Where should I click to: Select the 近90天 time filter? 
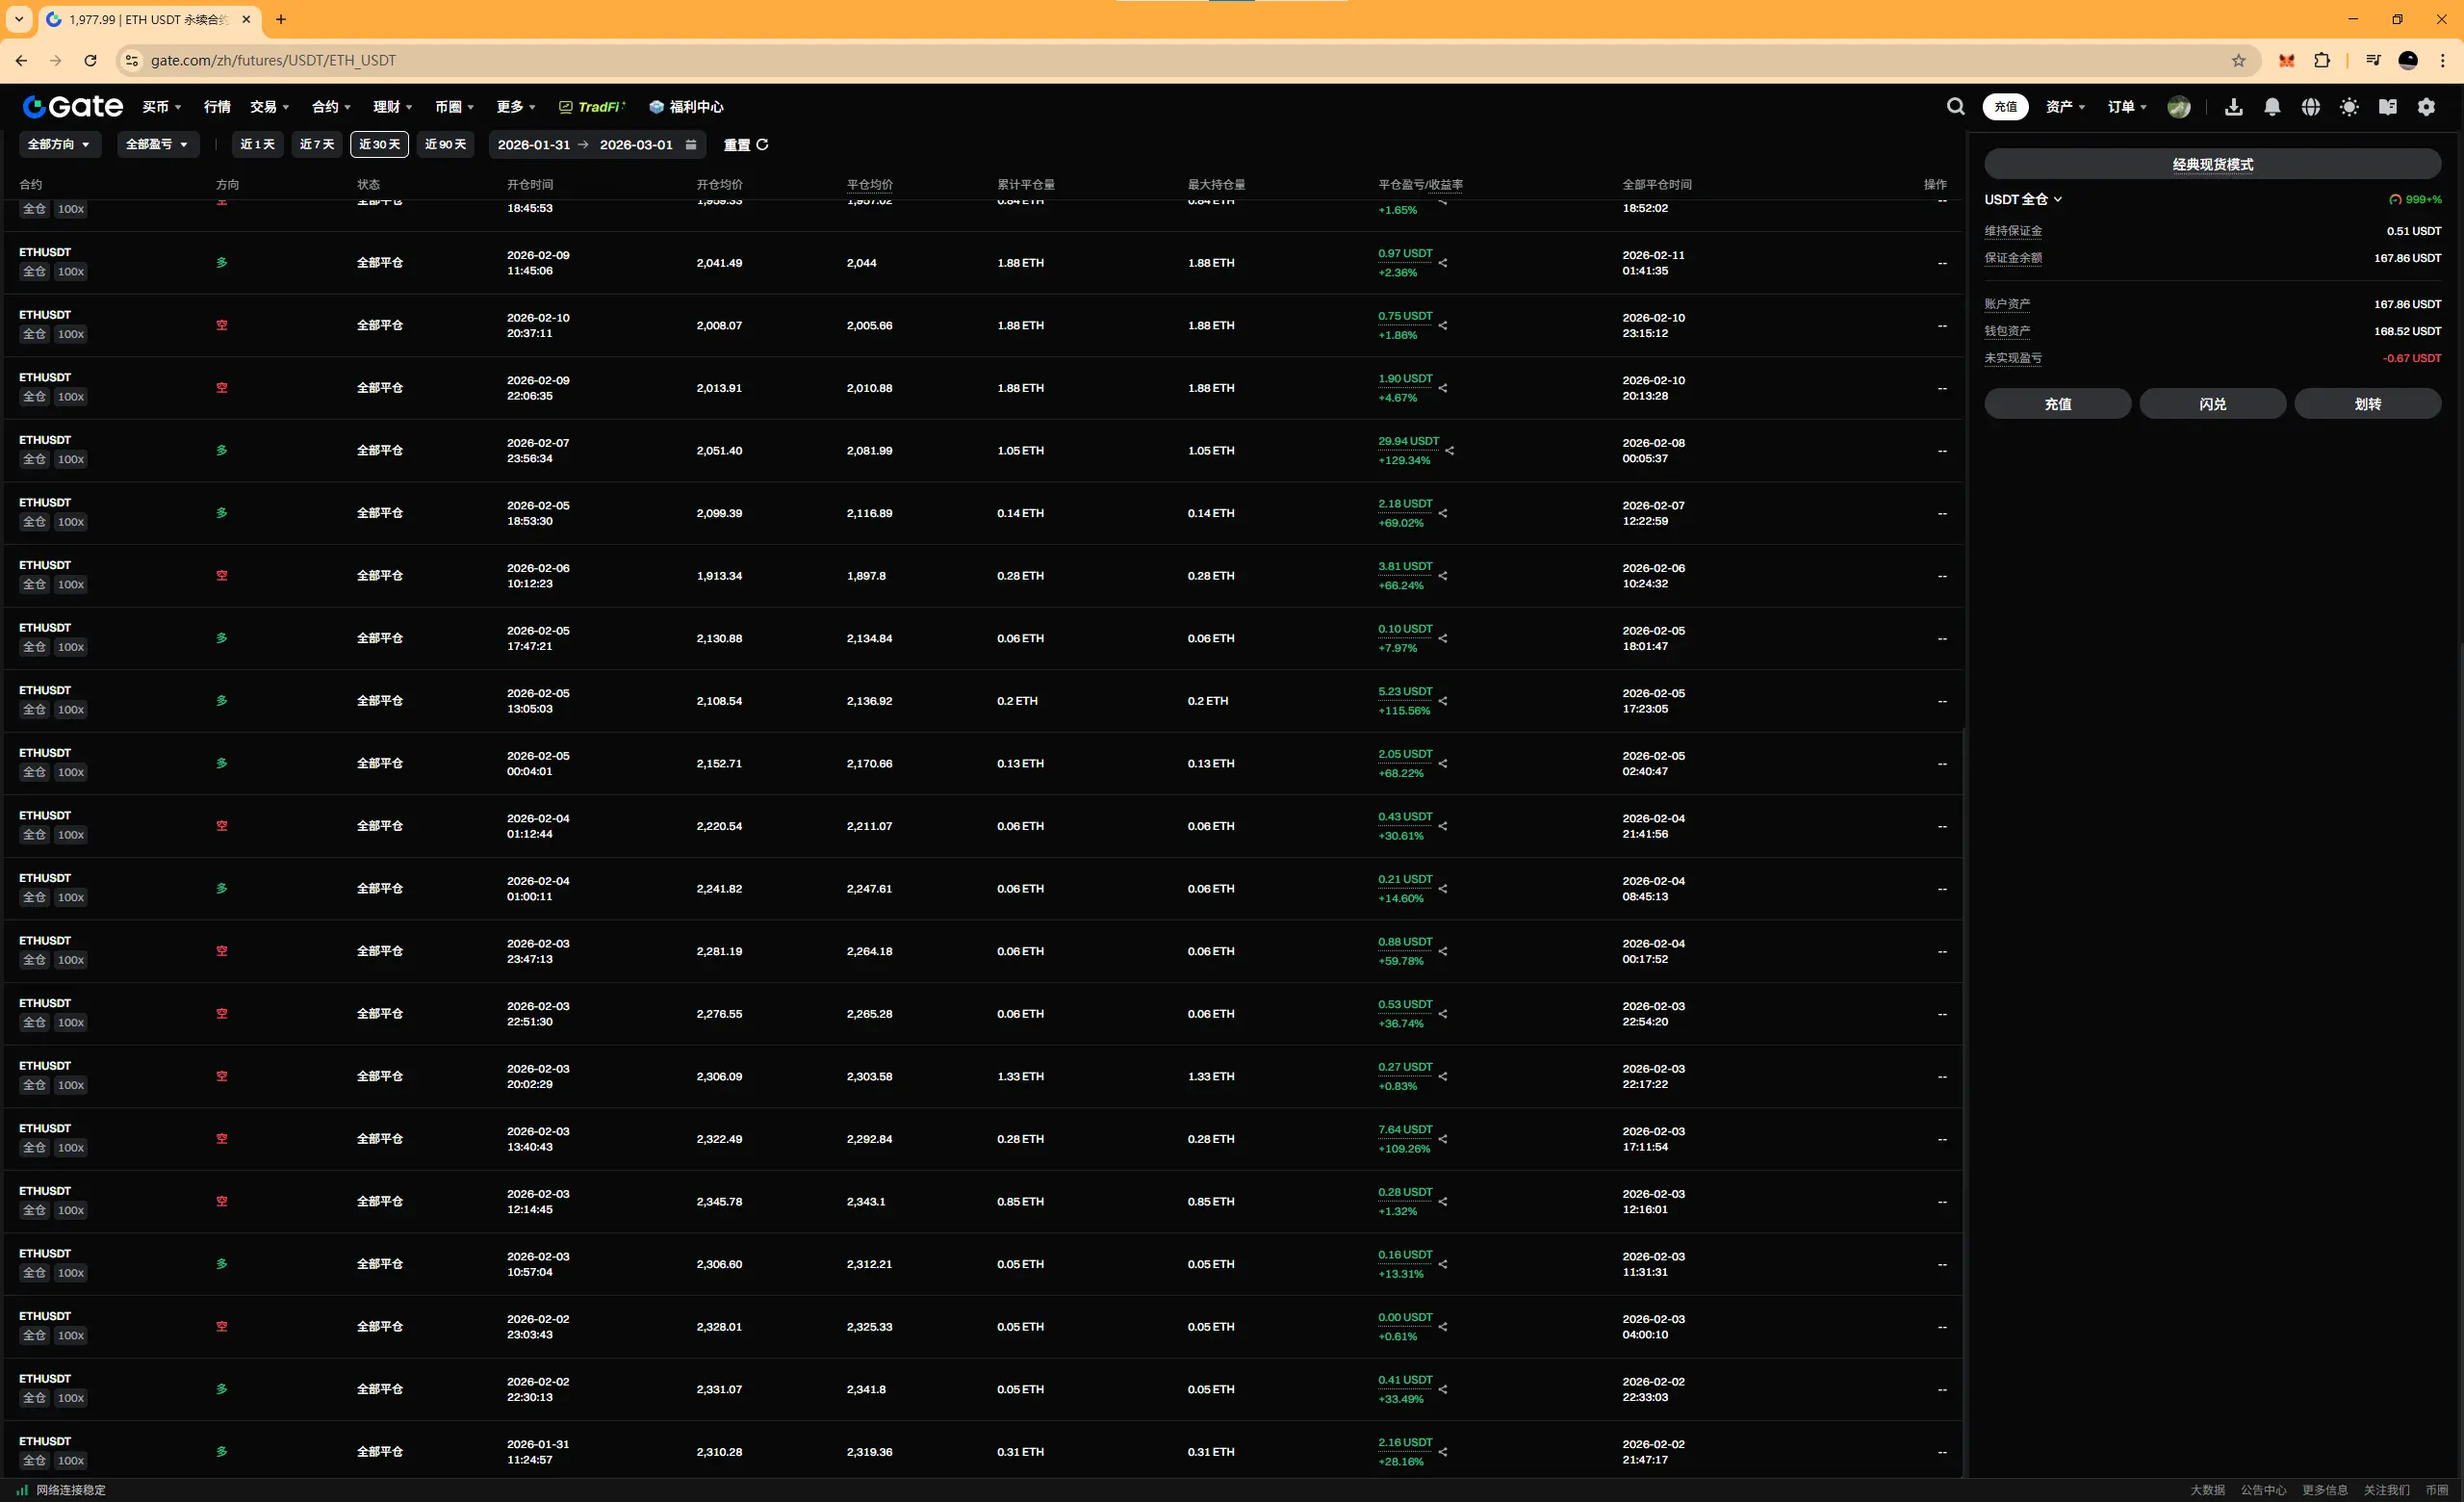(x=445, y=145)
